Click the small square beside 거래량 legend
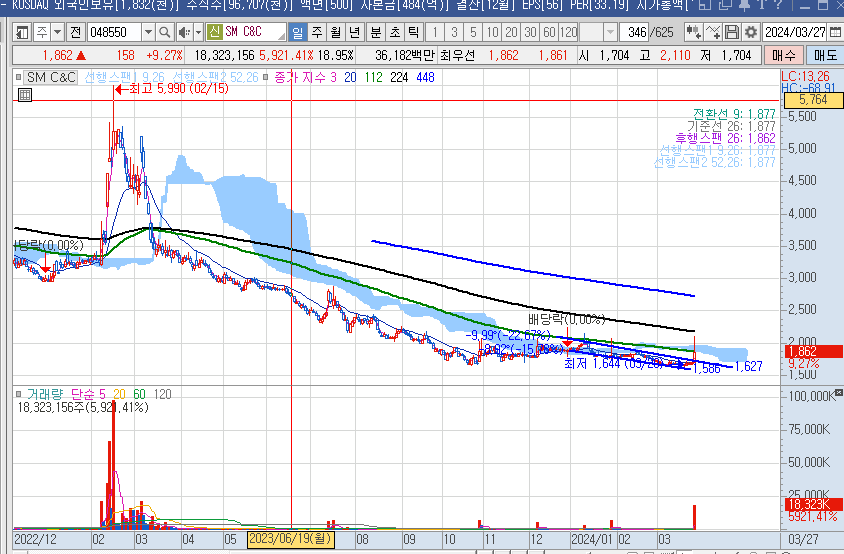 pyautogui.click(x=18, y=394)
